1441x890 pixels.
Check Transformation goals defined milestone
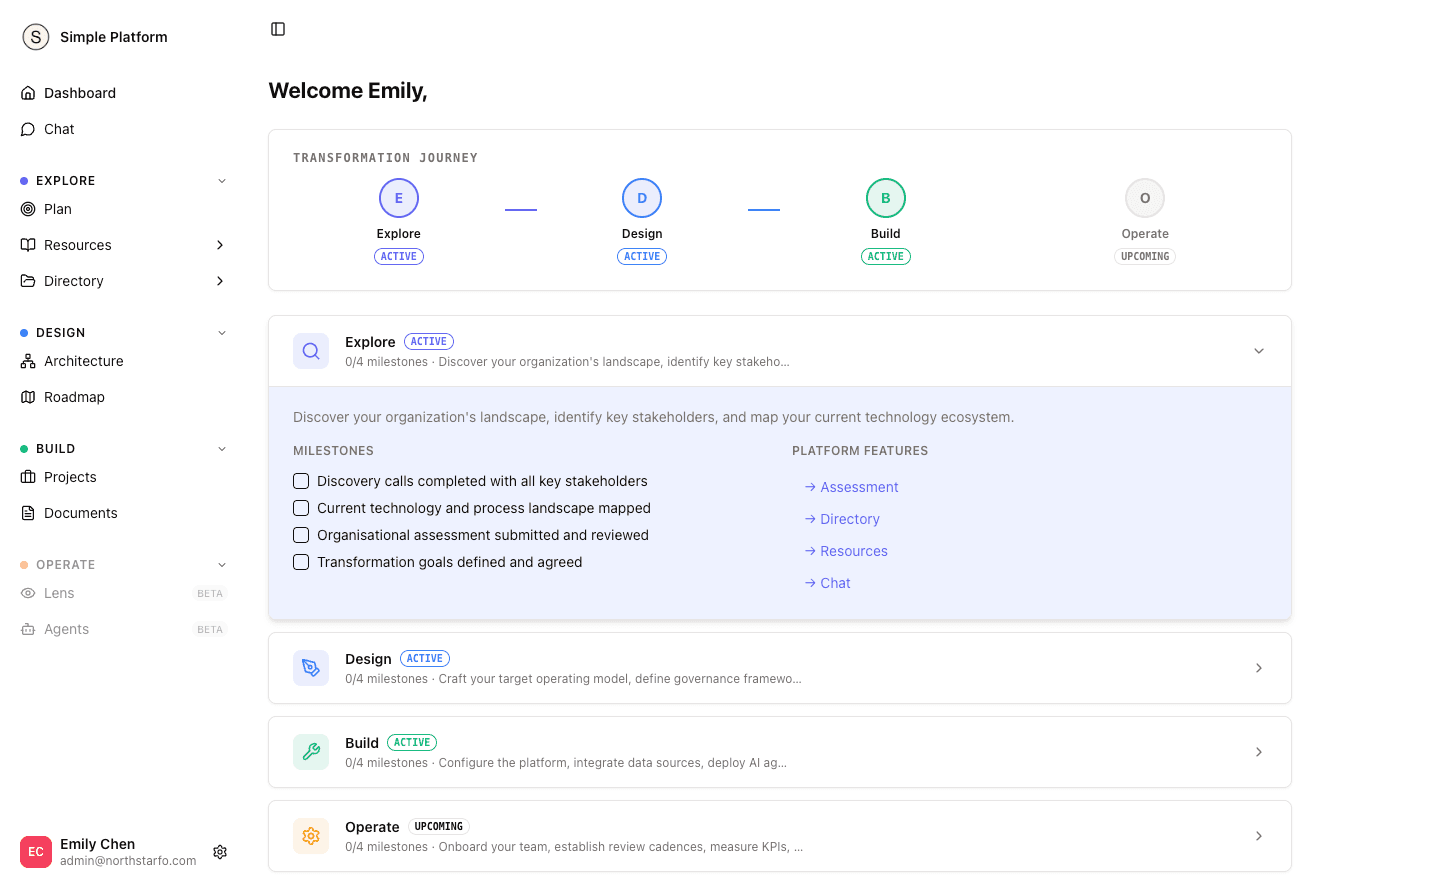coord(301,562)
